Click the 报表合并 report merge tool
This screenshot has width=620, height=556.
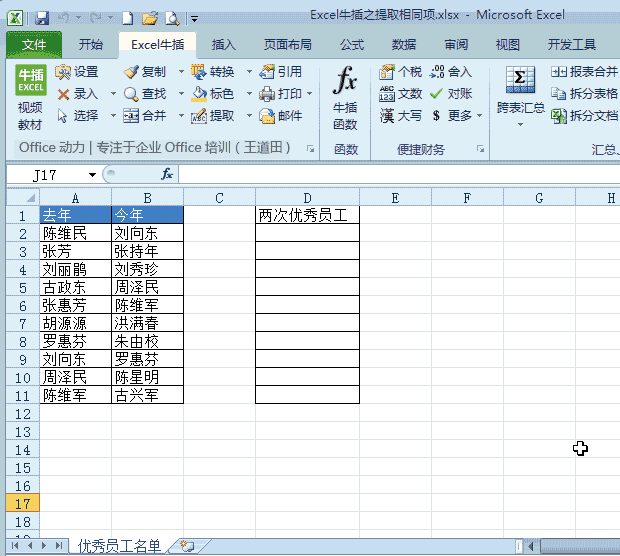pyautogui.click(x=584, y=72)
